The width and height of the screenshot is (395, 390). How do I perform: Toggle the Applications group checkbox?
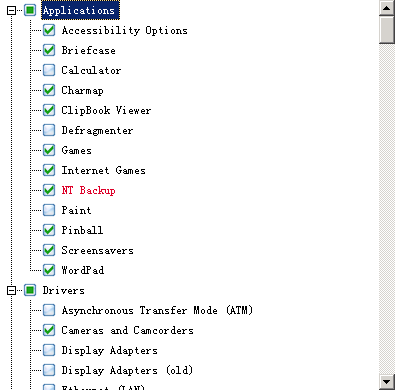[30, 10]
